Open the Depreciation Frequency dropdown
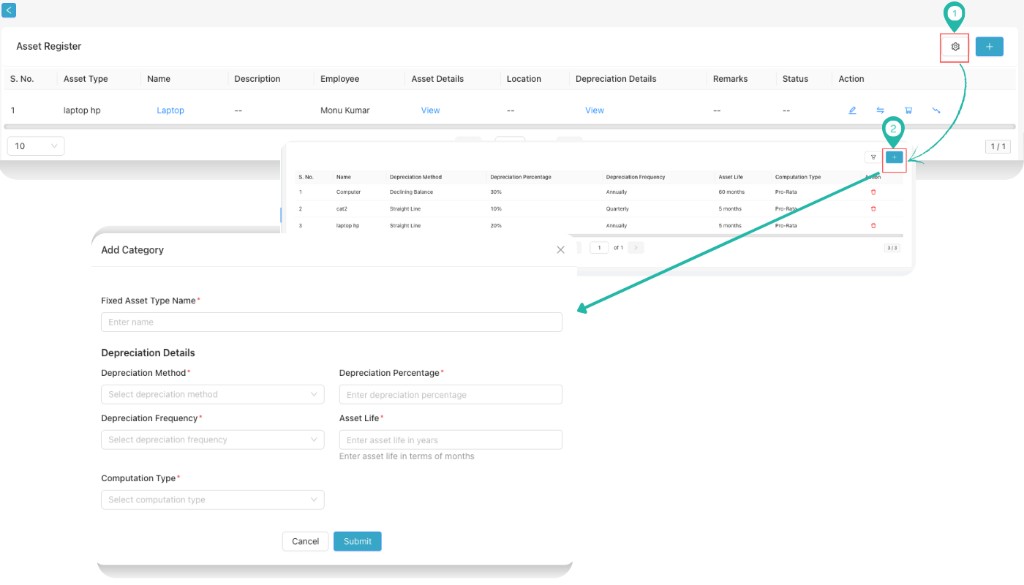 coord(212,439)
